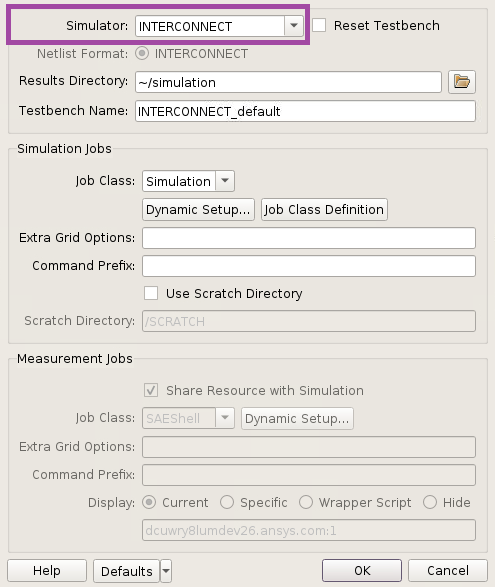Viewport: 495px width, 587px height.
Task: Click the Cancel button
Action: 448,571
